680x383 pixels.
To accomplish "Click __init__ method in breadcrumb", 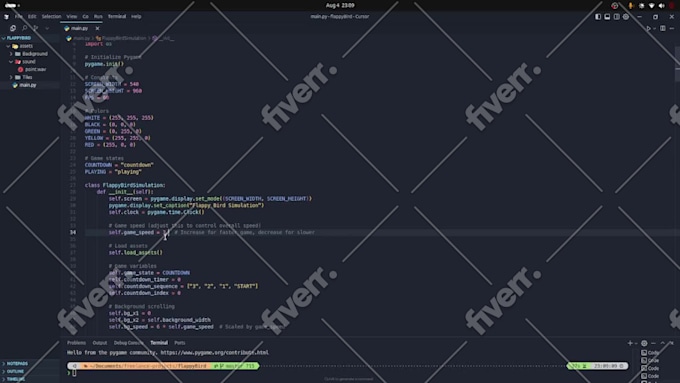I will 166,38.
